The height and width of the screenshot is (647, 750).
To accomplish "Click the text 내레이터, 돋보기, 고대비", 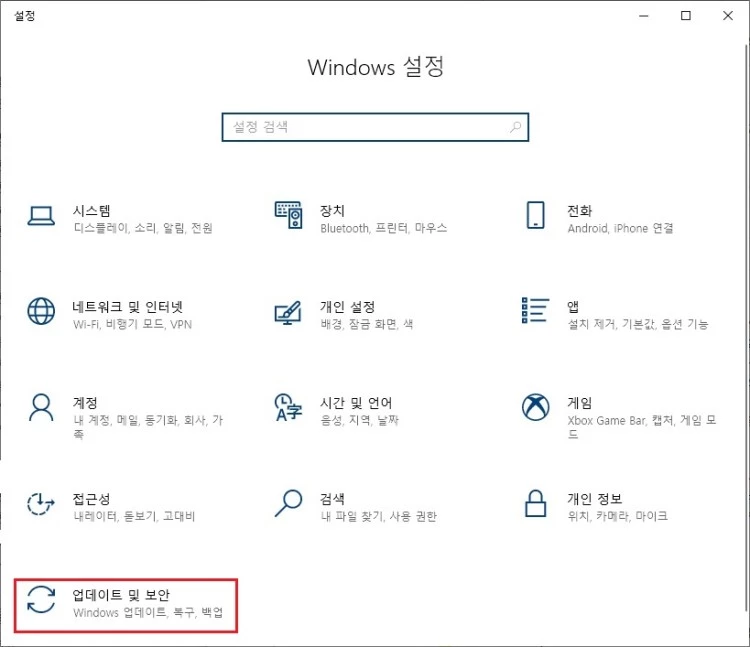I will point(134,516).
